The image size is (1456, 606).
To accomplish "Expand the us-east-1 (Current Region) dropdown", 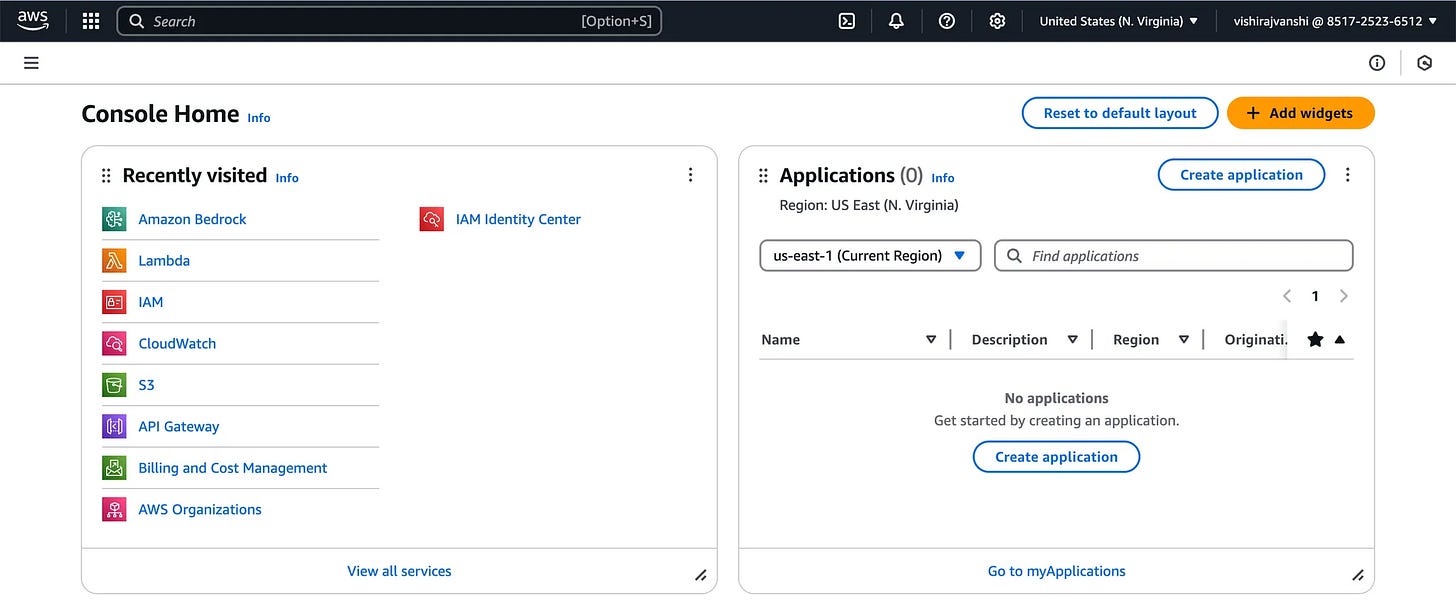I will [870, 256].
